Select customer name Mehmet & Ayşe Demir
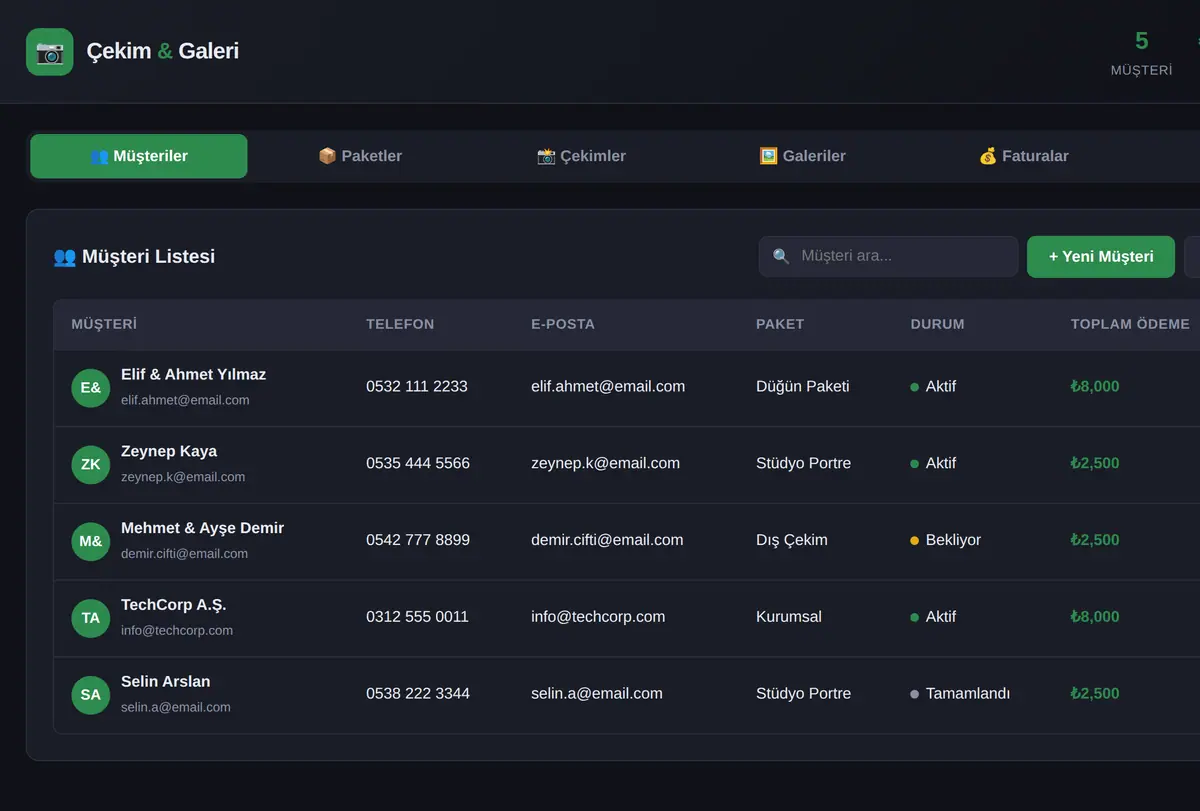This screenshot has width=1200, height=811. tap(203, 528)
